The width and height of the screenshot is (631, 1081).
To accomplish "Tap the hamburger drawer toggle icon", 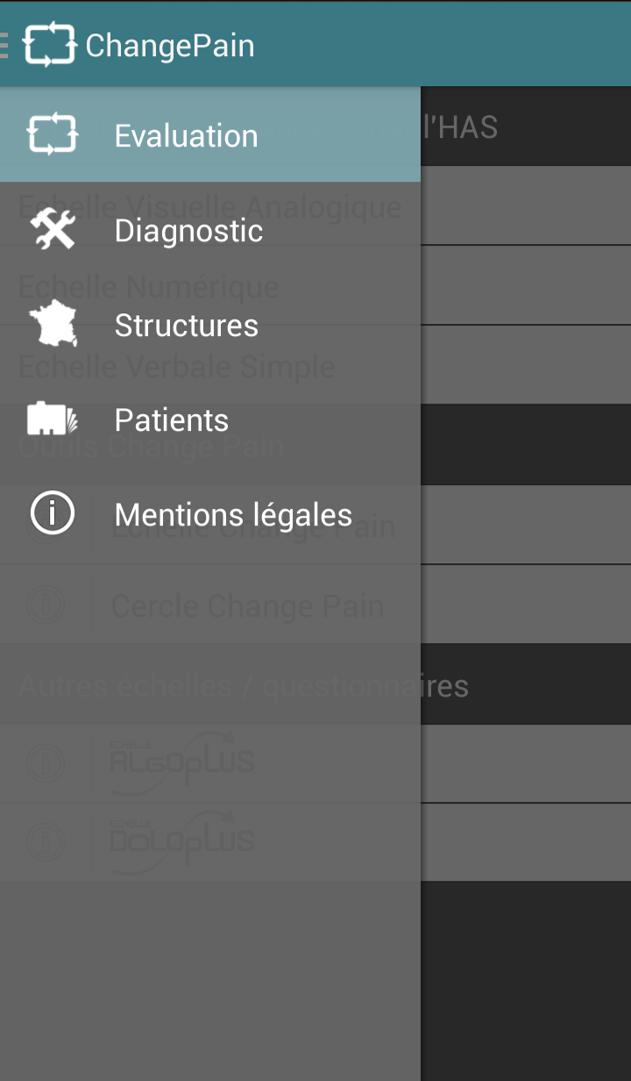I will coord(5,45).
